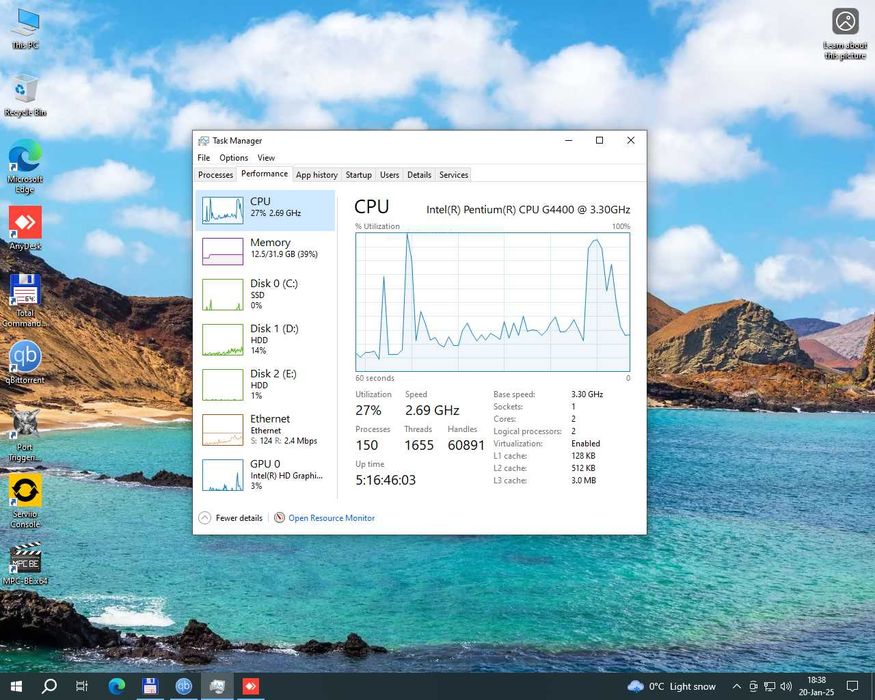Open the Recycle Bin icon
Screen dimensions: 875x700
[25, 95]
